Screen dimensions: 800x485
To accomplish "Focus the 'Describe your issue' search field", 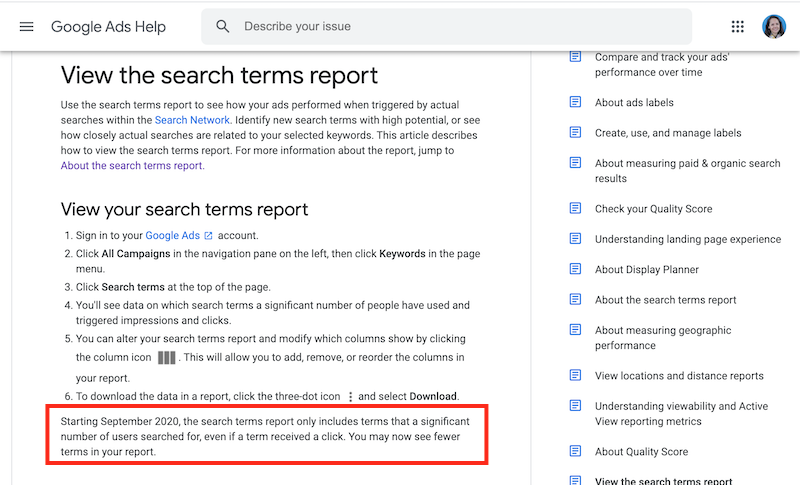I will tap(446, 27).
